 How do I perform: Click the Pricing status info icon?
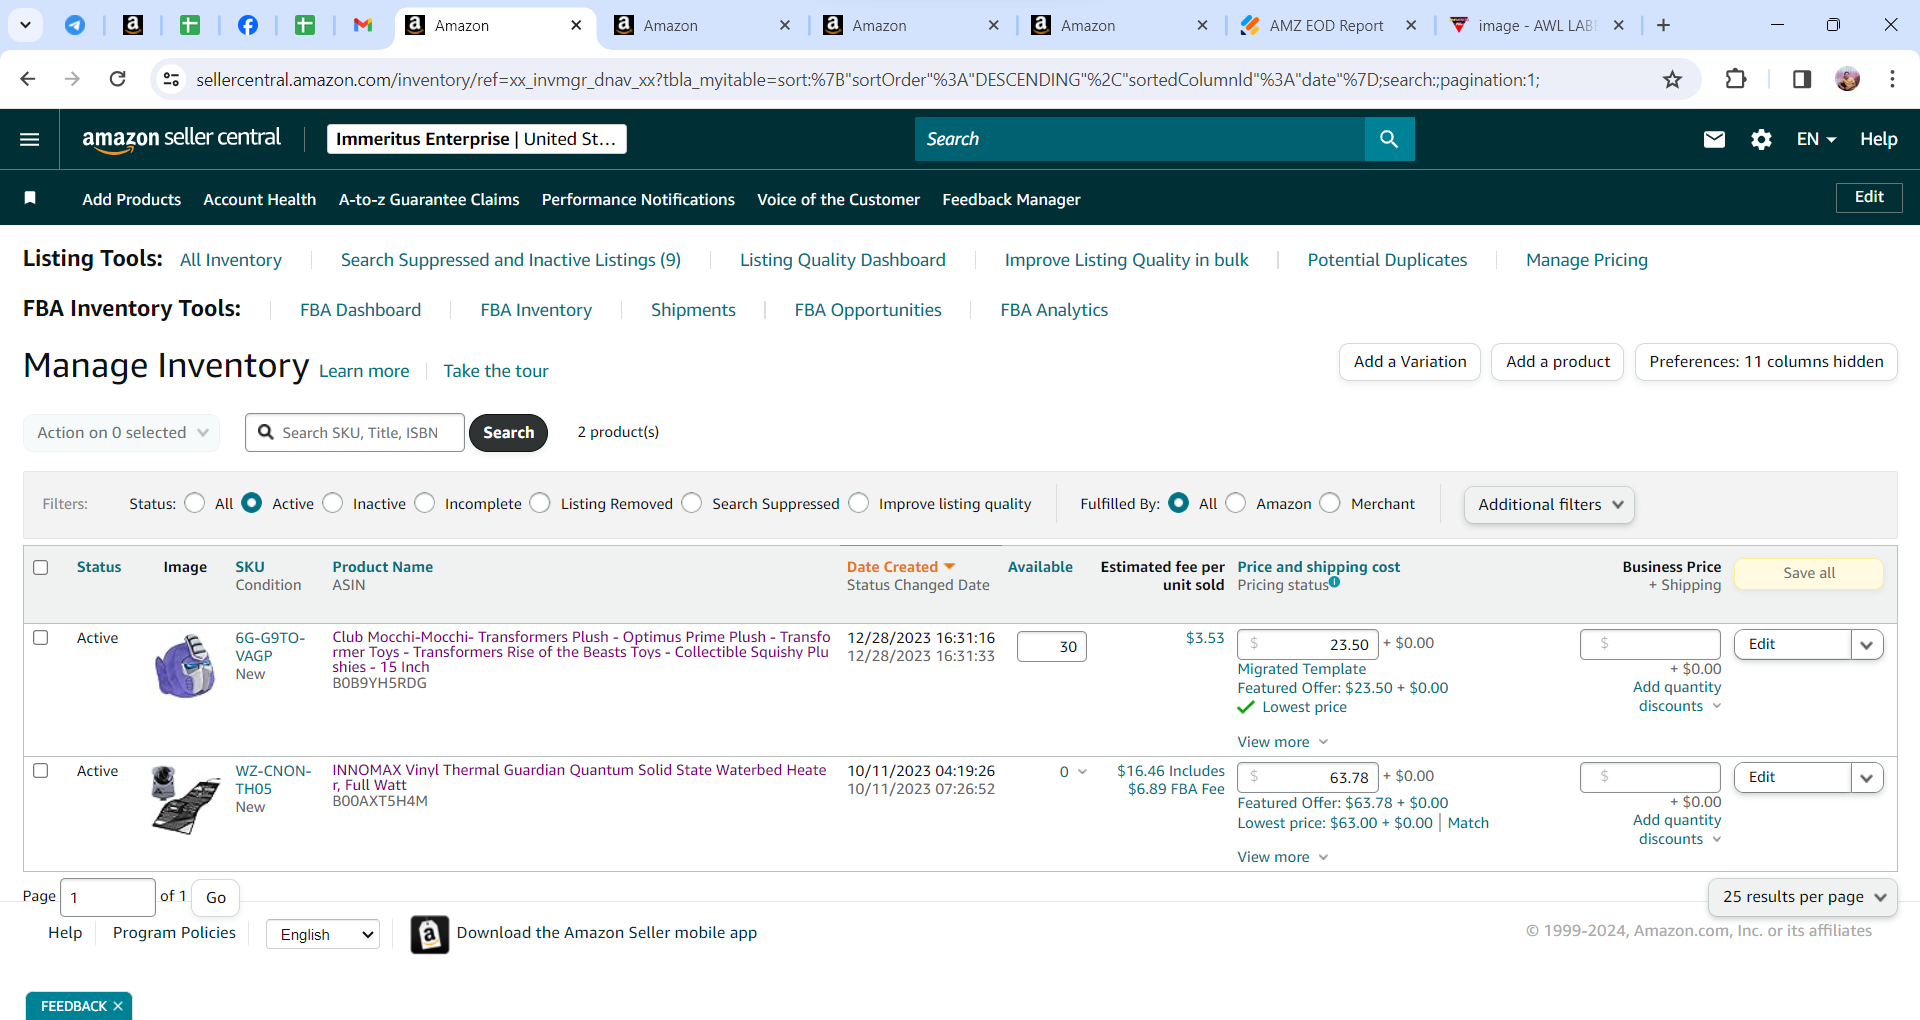pyautogui.click(x=1335, y=582)
